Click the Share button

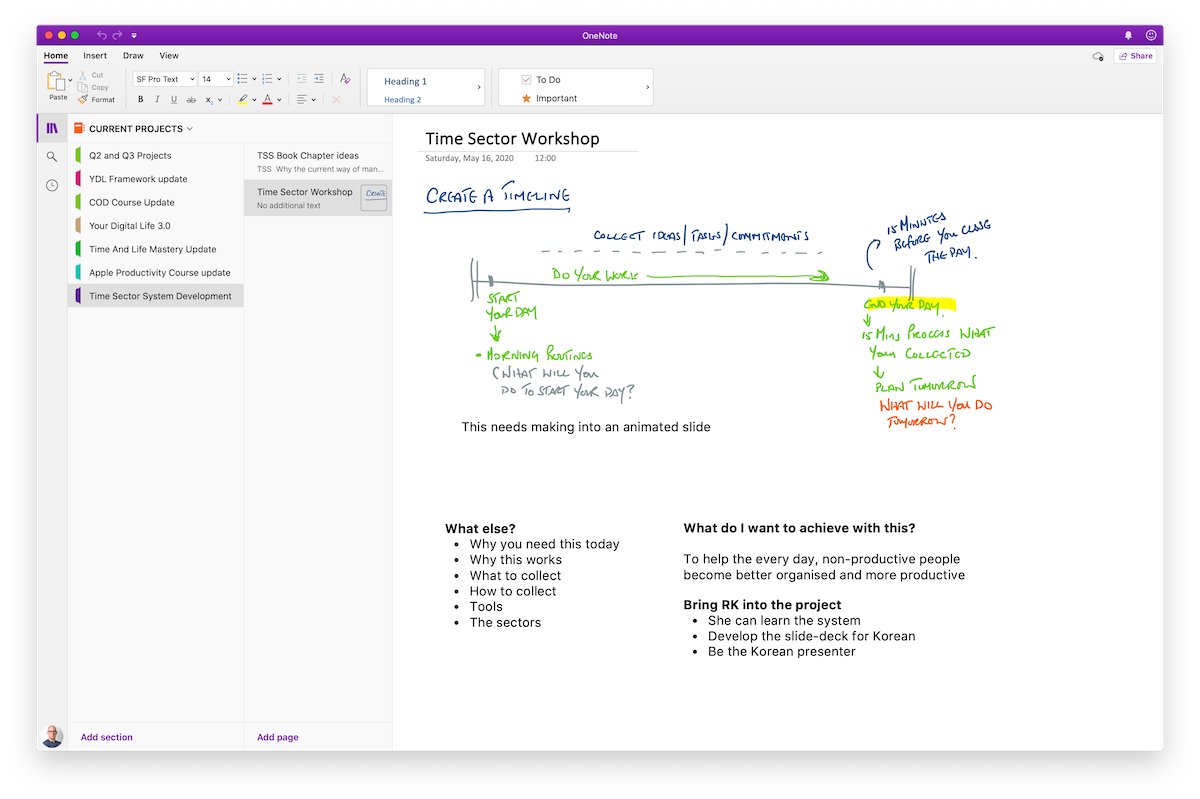(1135, 56)
